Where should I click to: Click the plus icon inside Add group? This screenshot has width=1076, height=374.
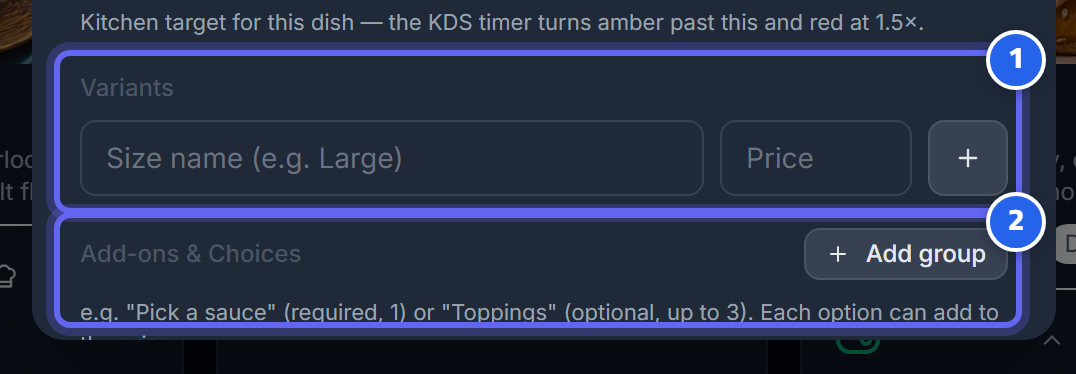[x=837, y=254]
